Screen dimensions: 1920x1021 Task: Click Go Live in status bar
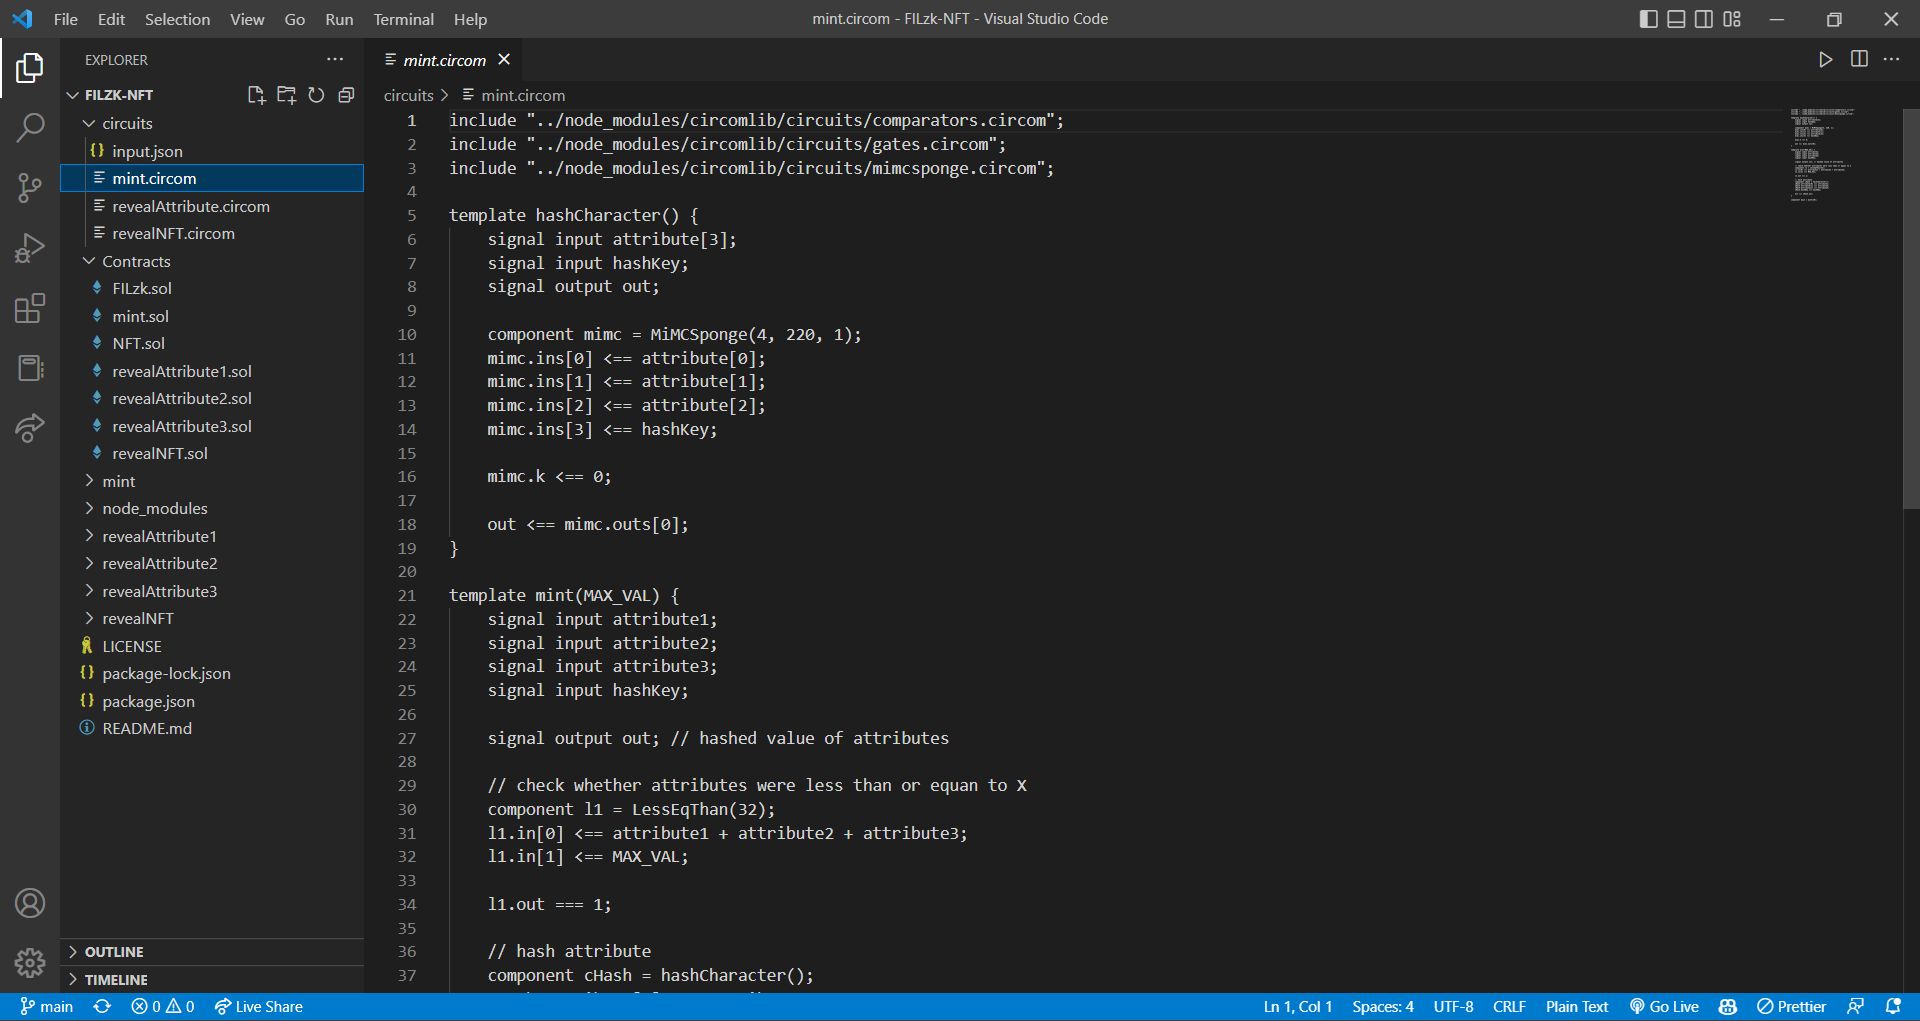1664,1007
